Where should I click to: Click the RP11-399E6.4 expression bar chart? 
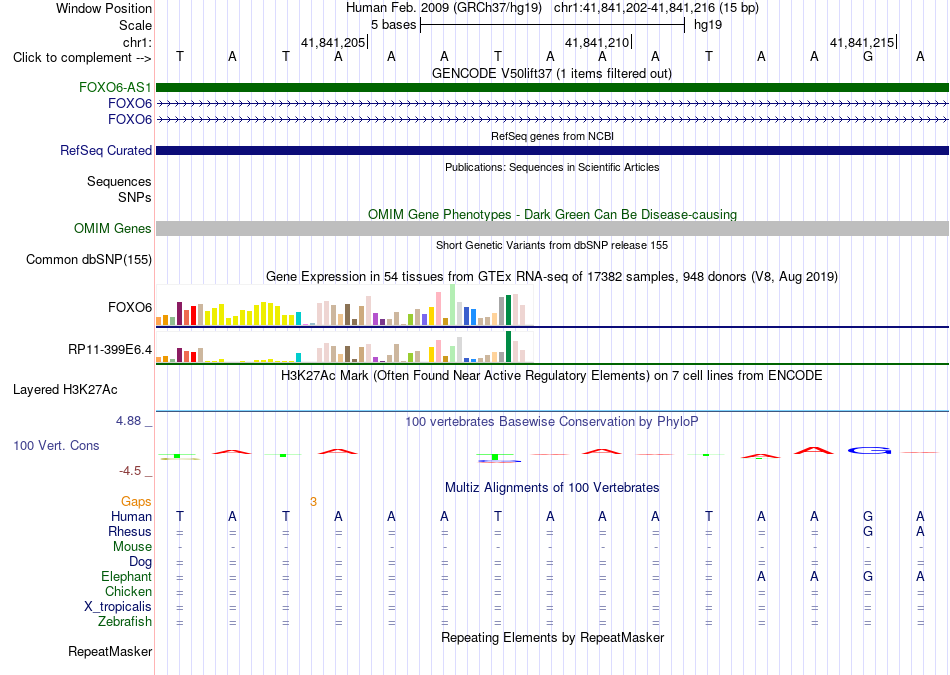344,347
